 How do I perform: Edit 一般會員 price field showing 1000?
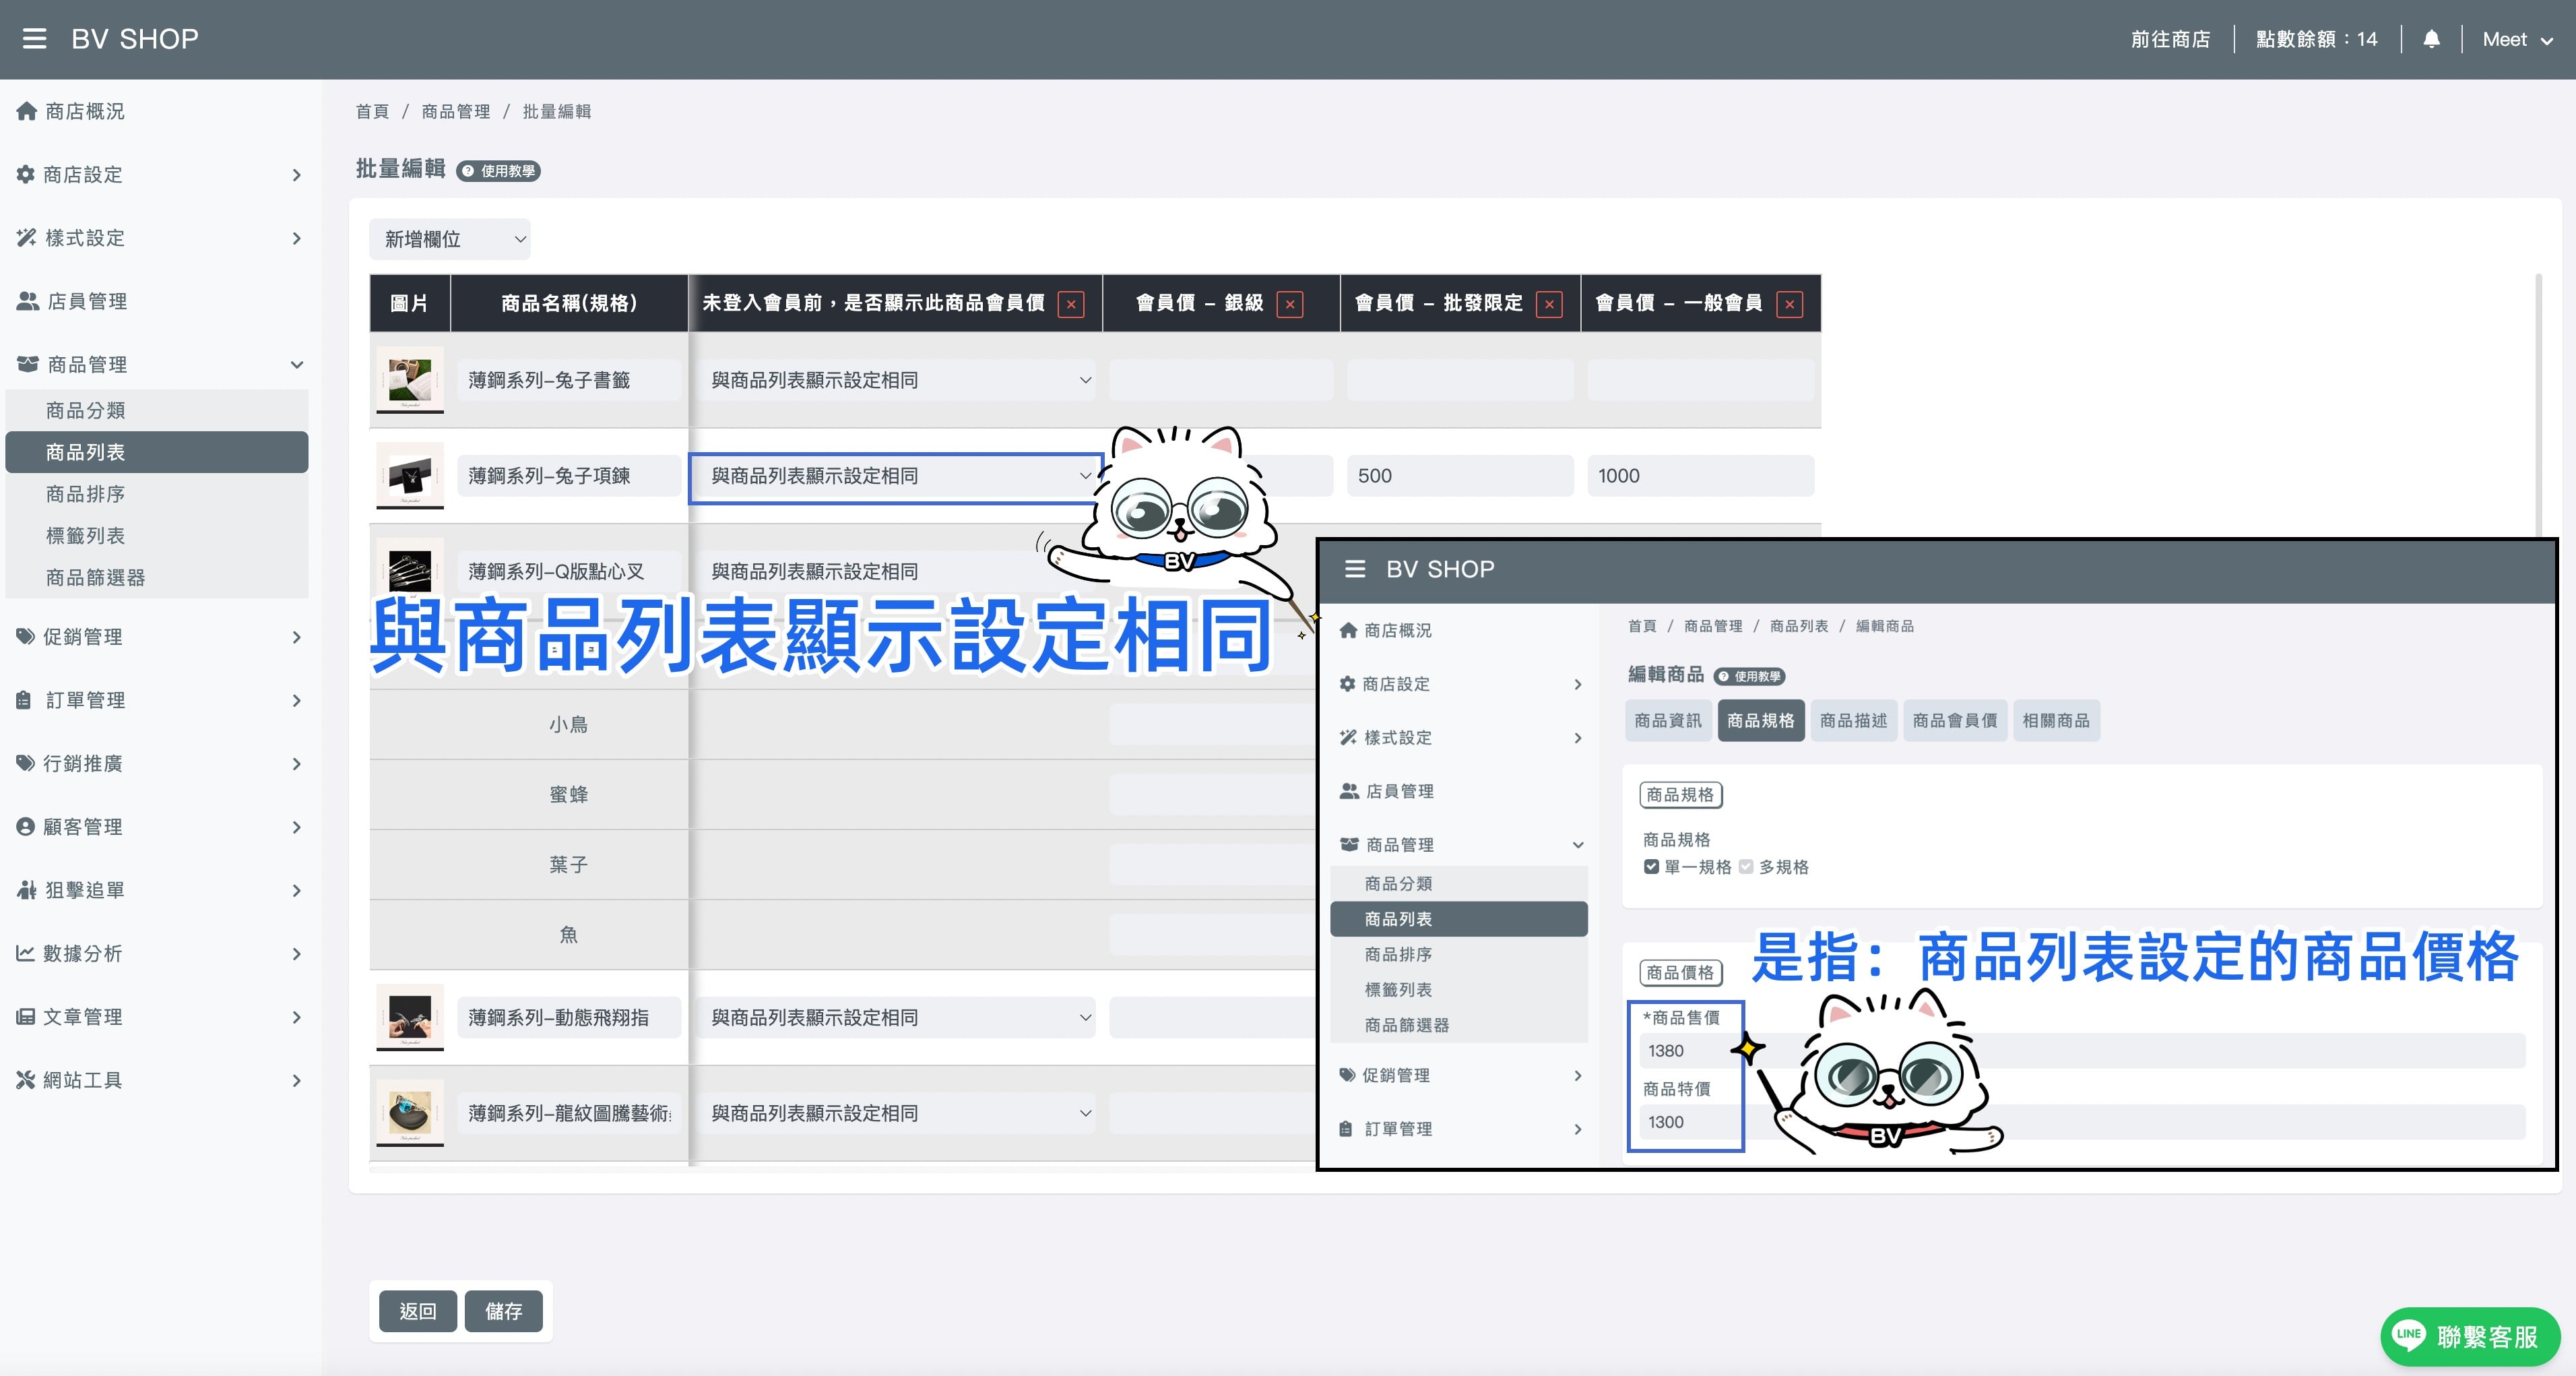(x=1700, y=476)
